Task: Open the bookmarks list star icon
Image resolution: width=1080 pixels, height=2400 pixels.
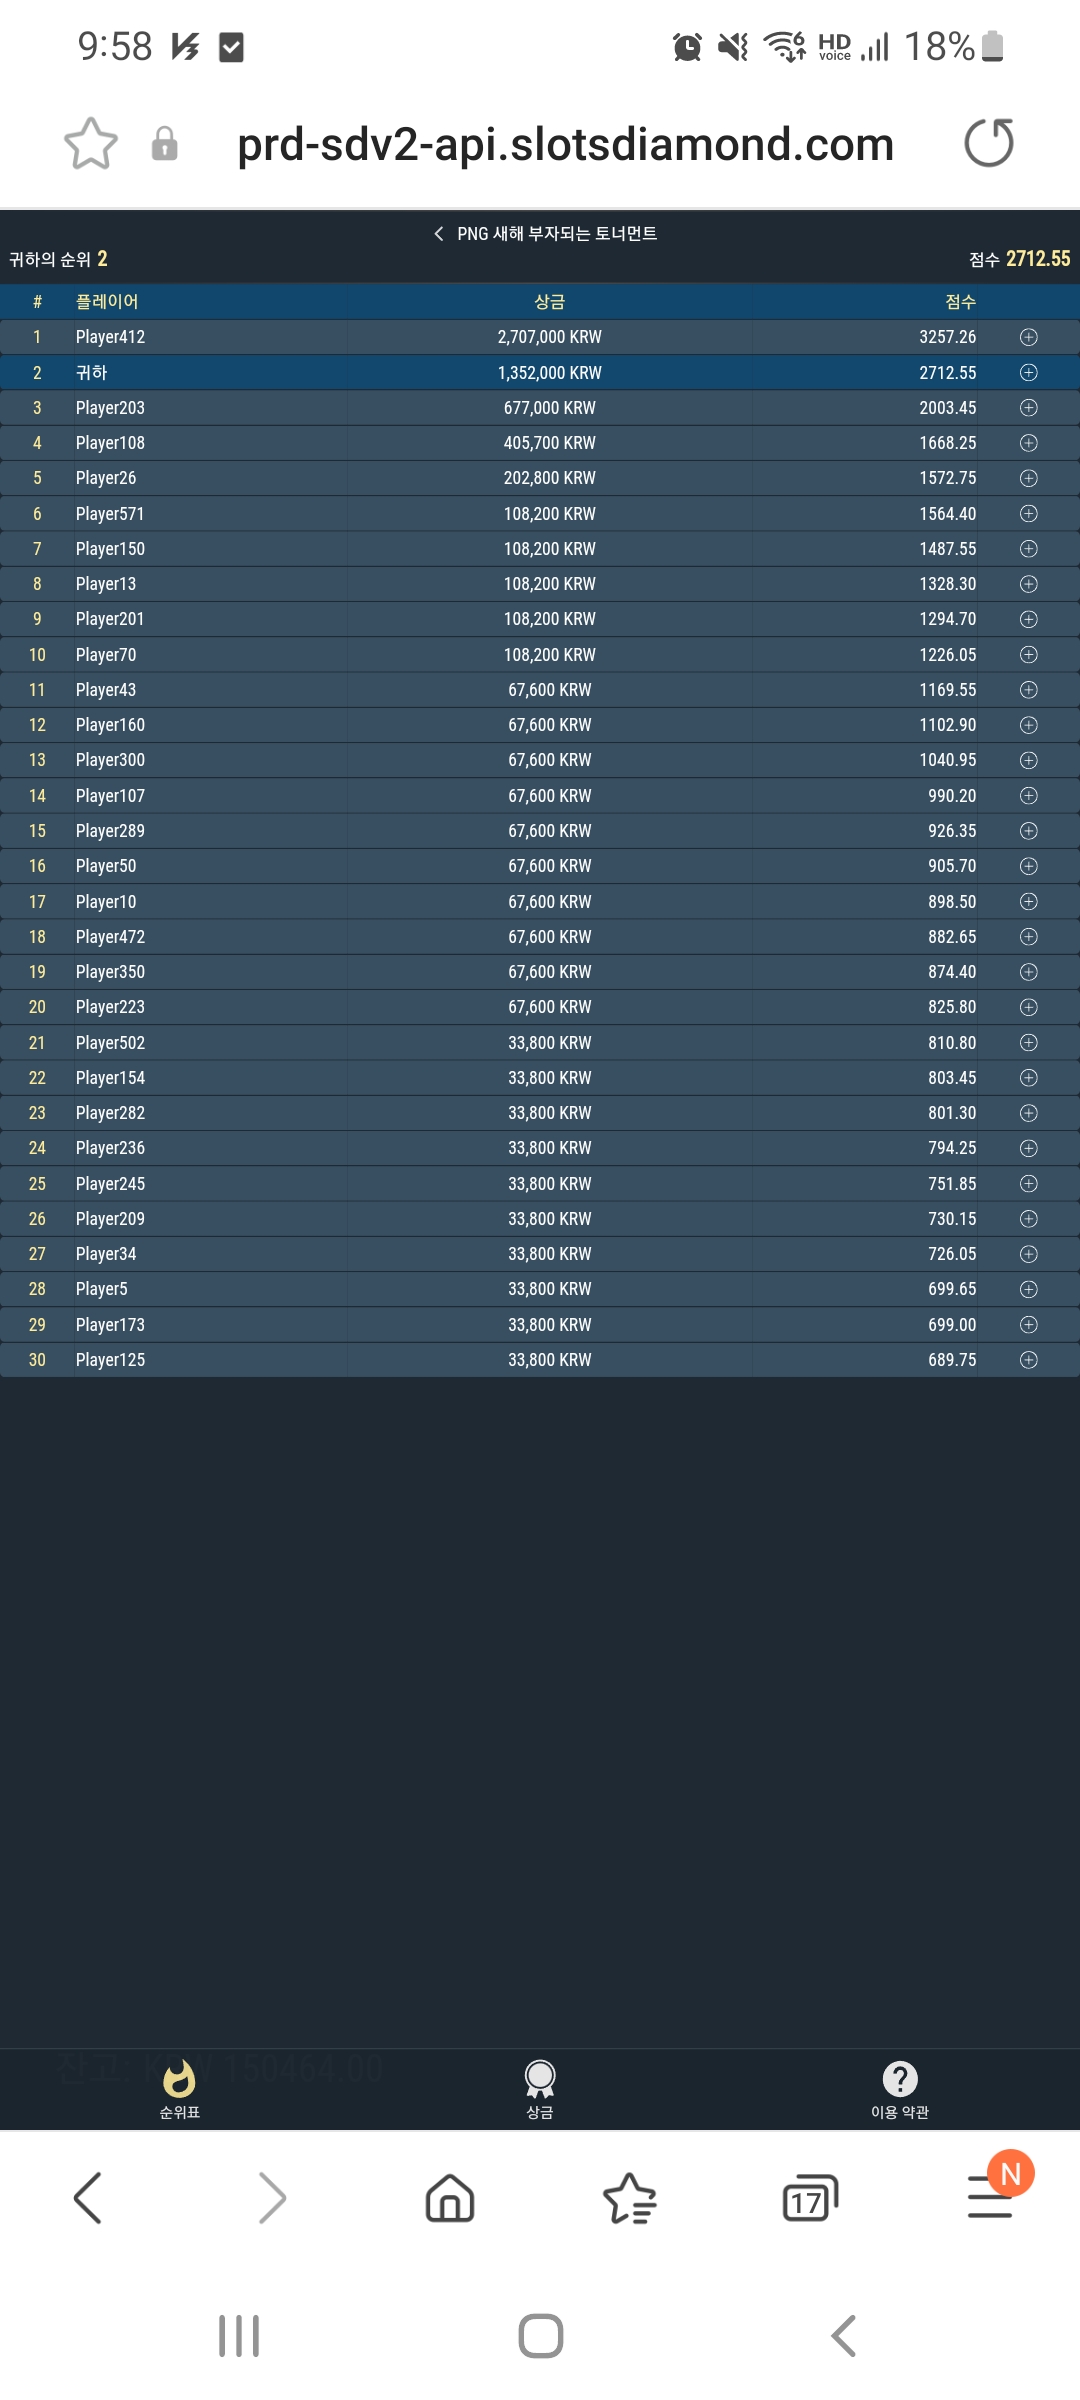Action: (x=630, y=2198)
